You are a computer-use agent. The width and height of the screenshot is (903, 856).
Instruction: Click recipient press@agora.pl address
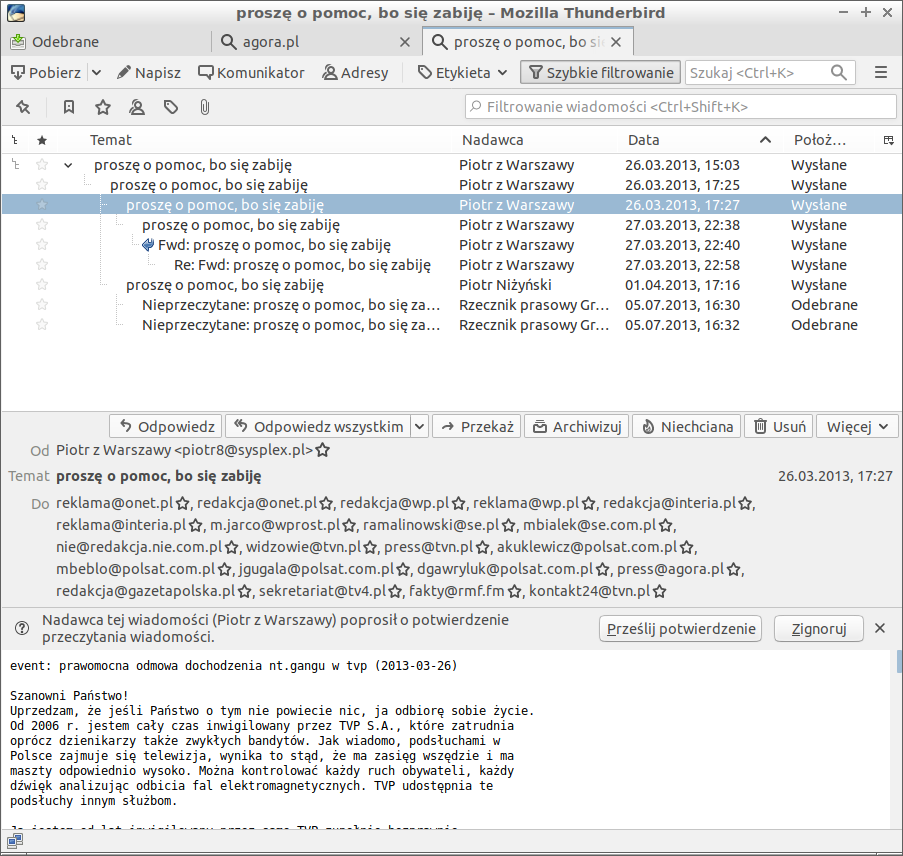670,569
